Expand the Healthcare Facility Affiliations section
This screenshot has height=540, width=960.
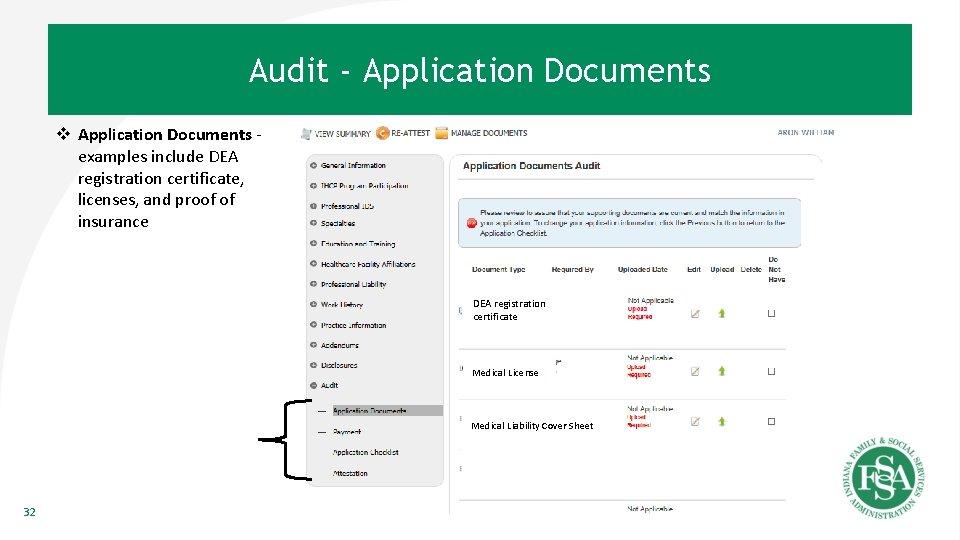(313, 264)
